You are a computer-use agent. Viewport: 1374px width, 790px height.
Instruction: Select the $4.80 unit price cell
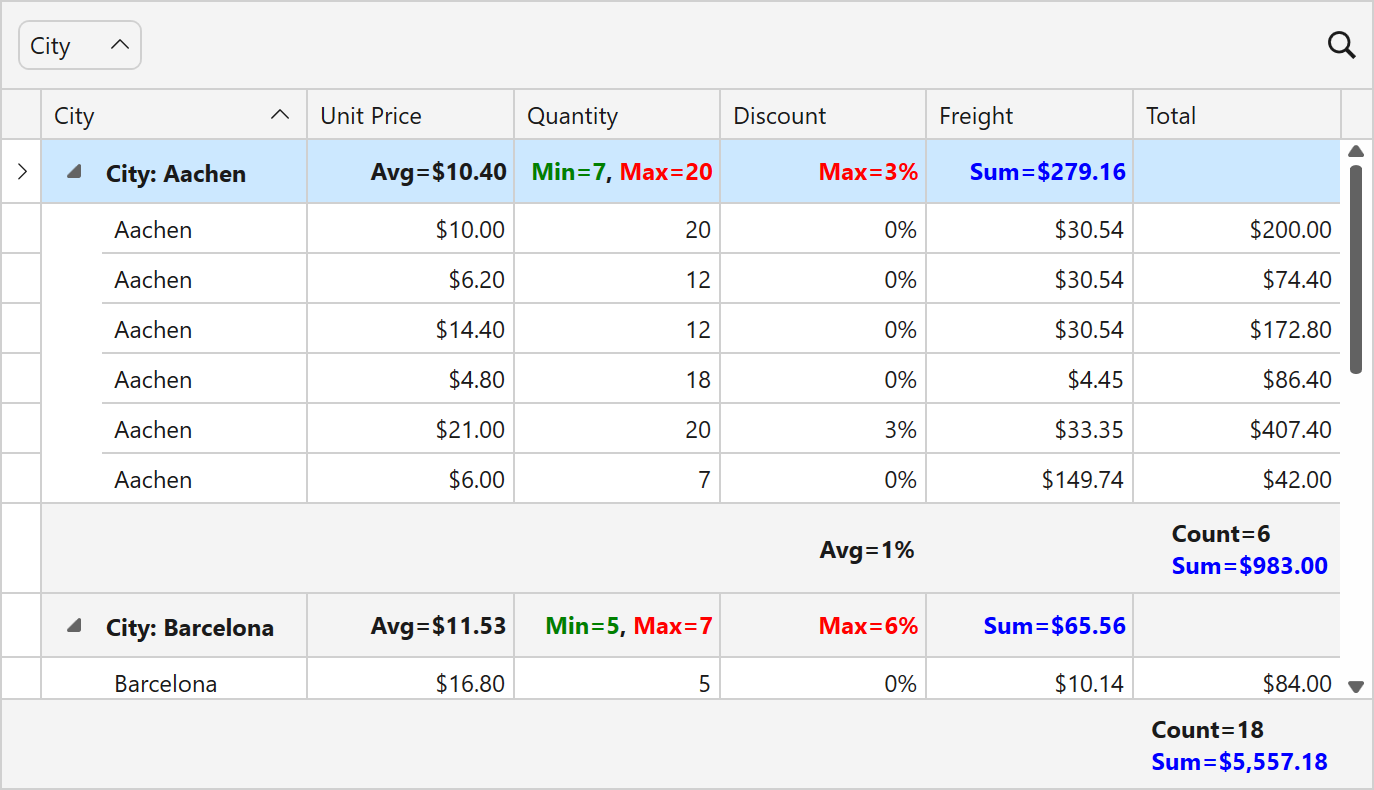410,379
